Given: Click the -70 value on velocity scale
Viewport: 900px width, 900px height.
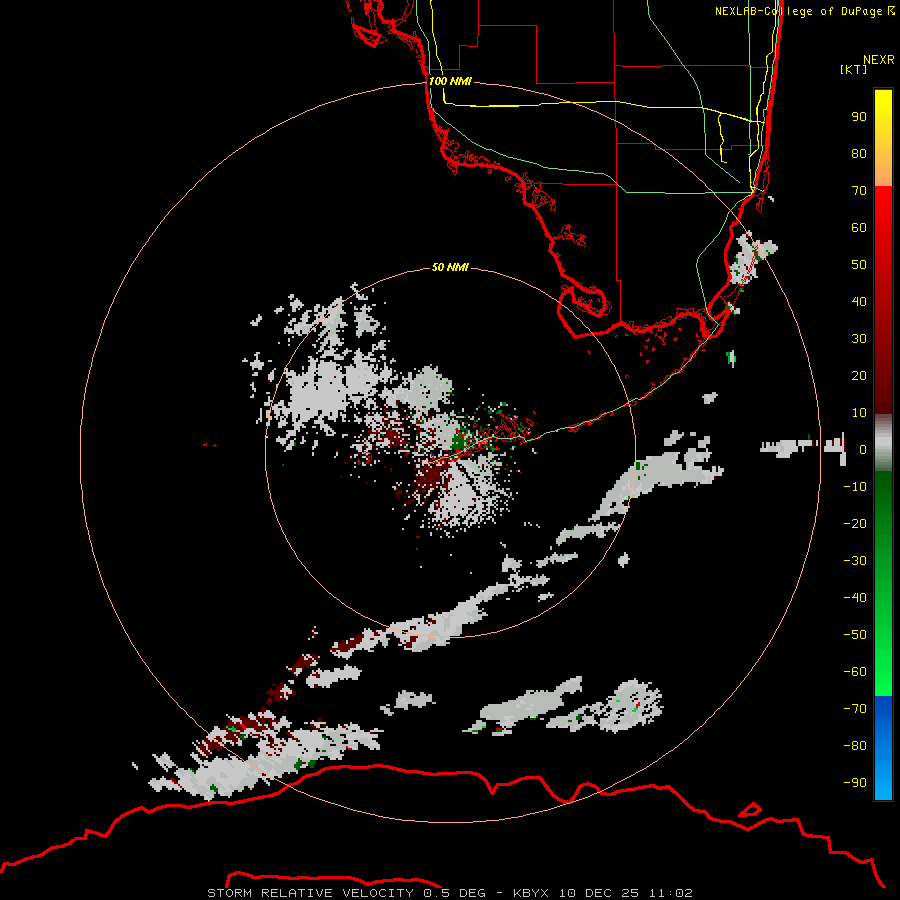Looking at the screenshot, I should tap(855, 708).
